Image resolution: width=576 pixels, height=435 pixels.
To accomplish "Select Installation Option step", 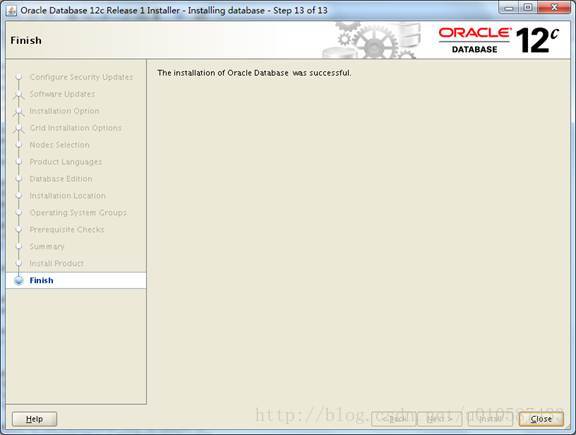I will (x=64, y=111).
